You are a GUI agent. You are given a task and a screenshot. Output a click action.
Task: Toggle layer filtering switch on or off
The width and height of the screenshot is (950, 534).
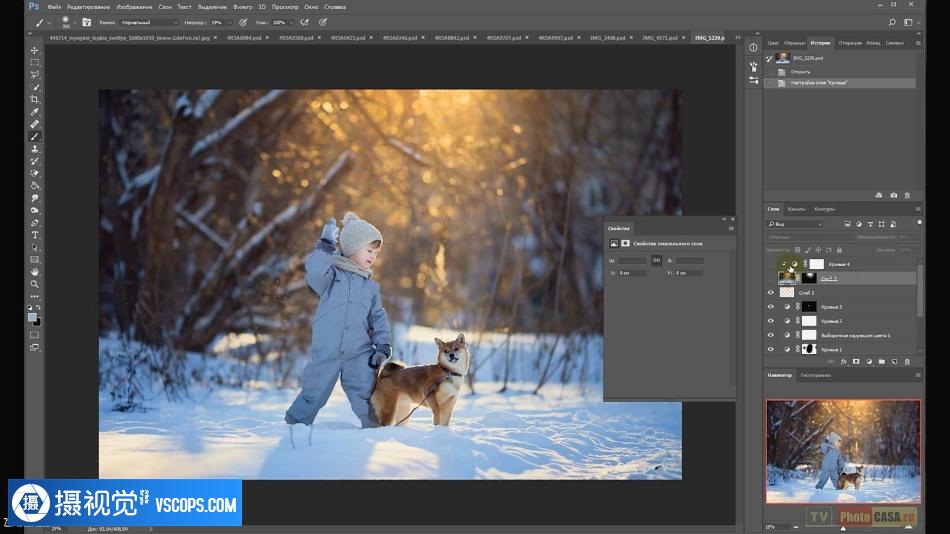pyautogui.click(x=919, y=223)
